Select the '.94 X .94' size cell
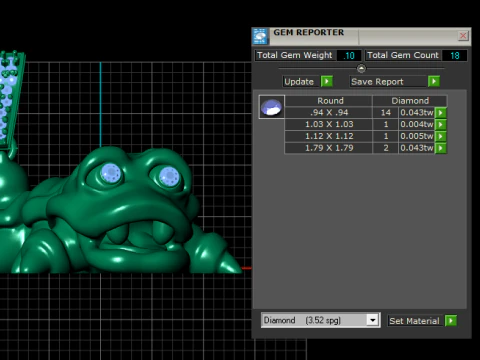Image resolution: width=480 pixels, height=360 pixels. [329, 113]
